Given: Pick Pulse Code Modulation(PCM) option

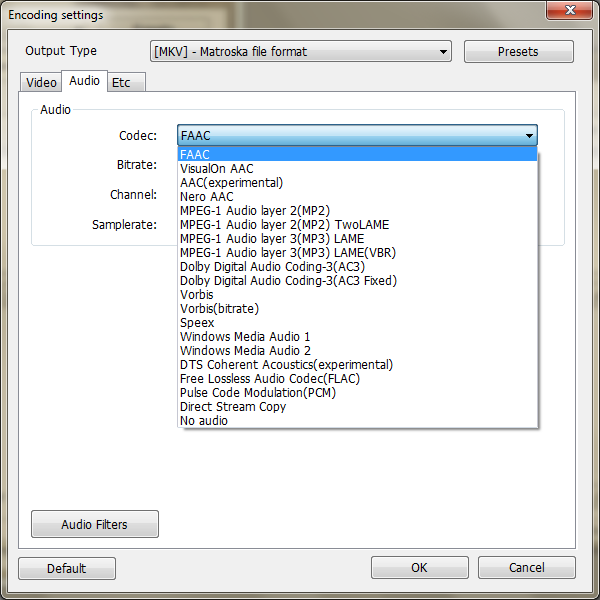Looking at the screenshot, I should tap(357, 393).
